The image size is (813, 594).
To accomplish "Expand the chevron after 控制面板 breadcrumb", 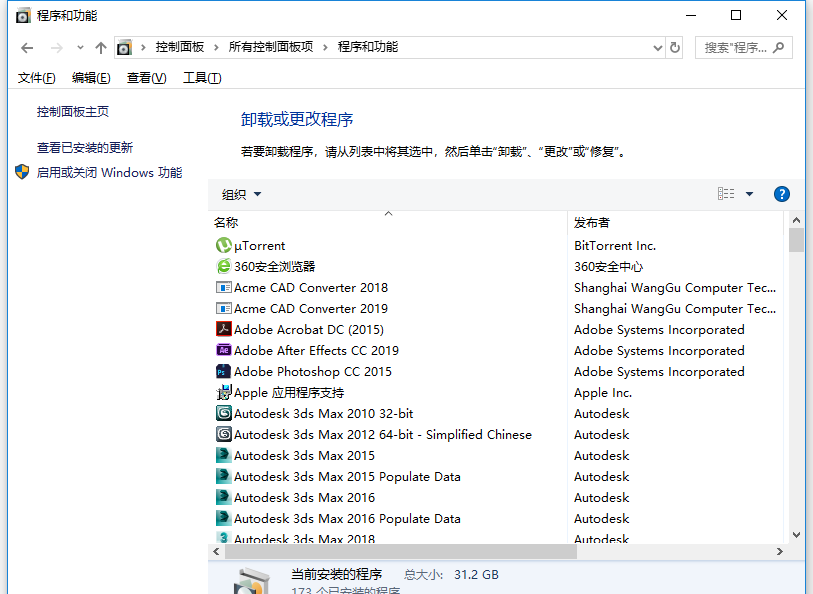I will pyautogui.click(x=216, y=48).
